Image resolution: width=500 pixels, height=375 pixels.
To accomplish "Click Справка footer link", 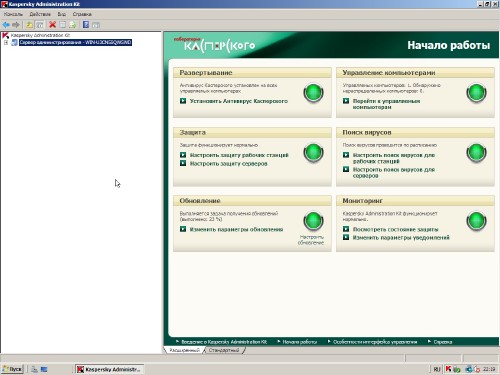I will point(443,342).
